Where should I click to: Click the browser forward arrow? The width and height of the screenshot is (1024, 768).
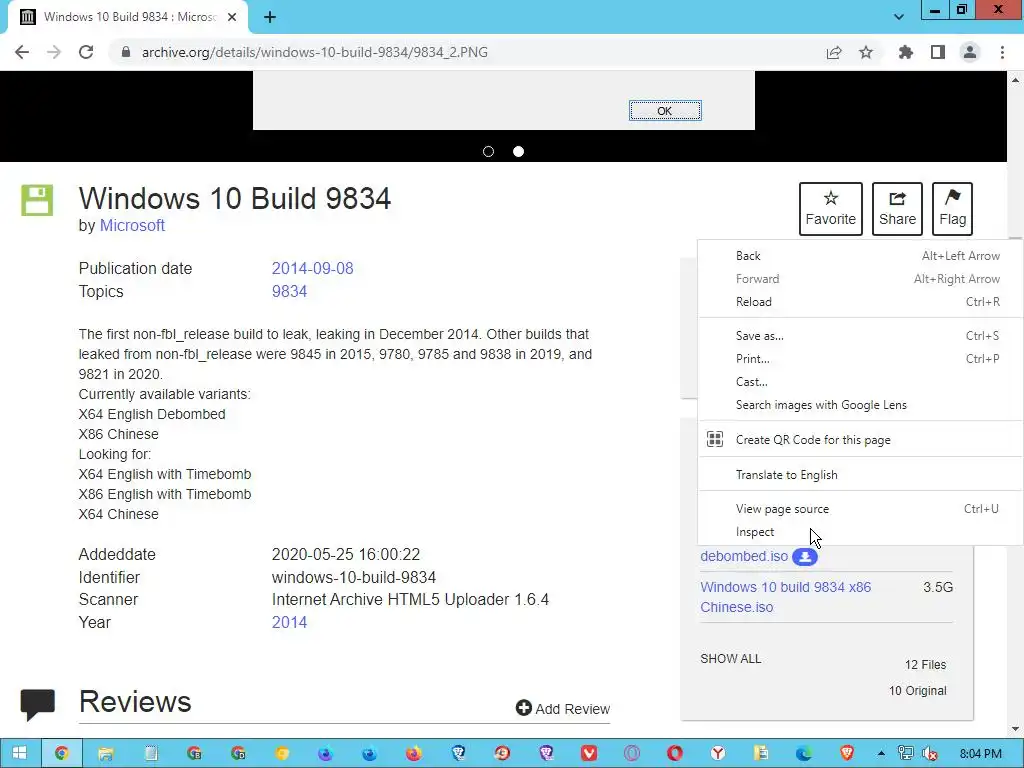tap(54, 52)
